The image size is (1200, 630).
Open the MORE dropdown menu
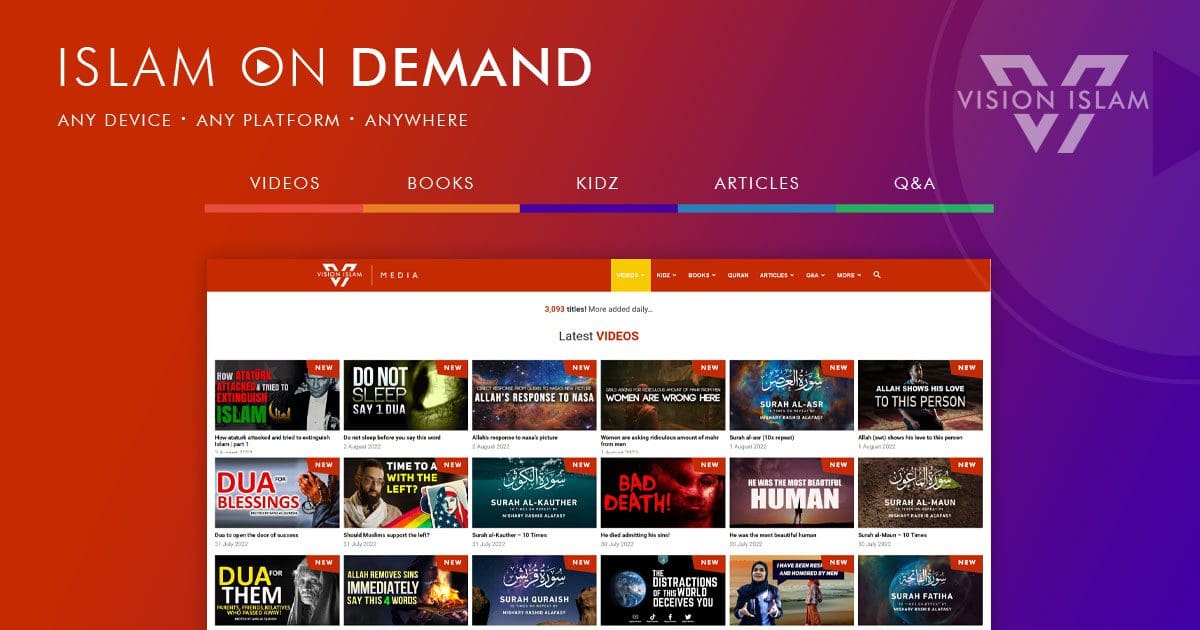(x=848, y=275)
